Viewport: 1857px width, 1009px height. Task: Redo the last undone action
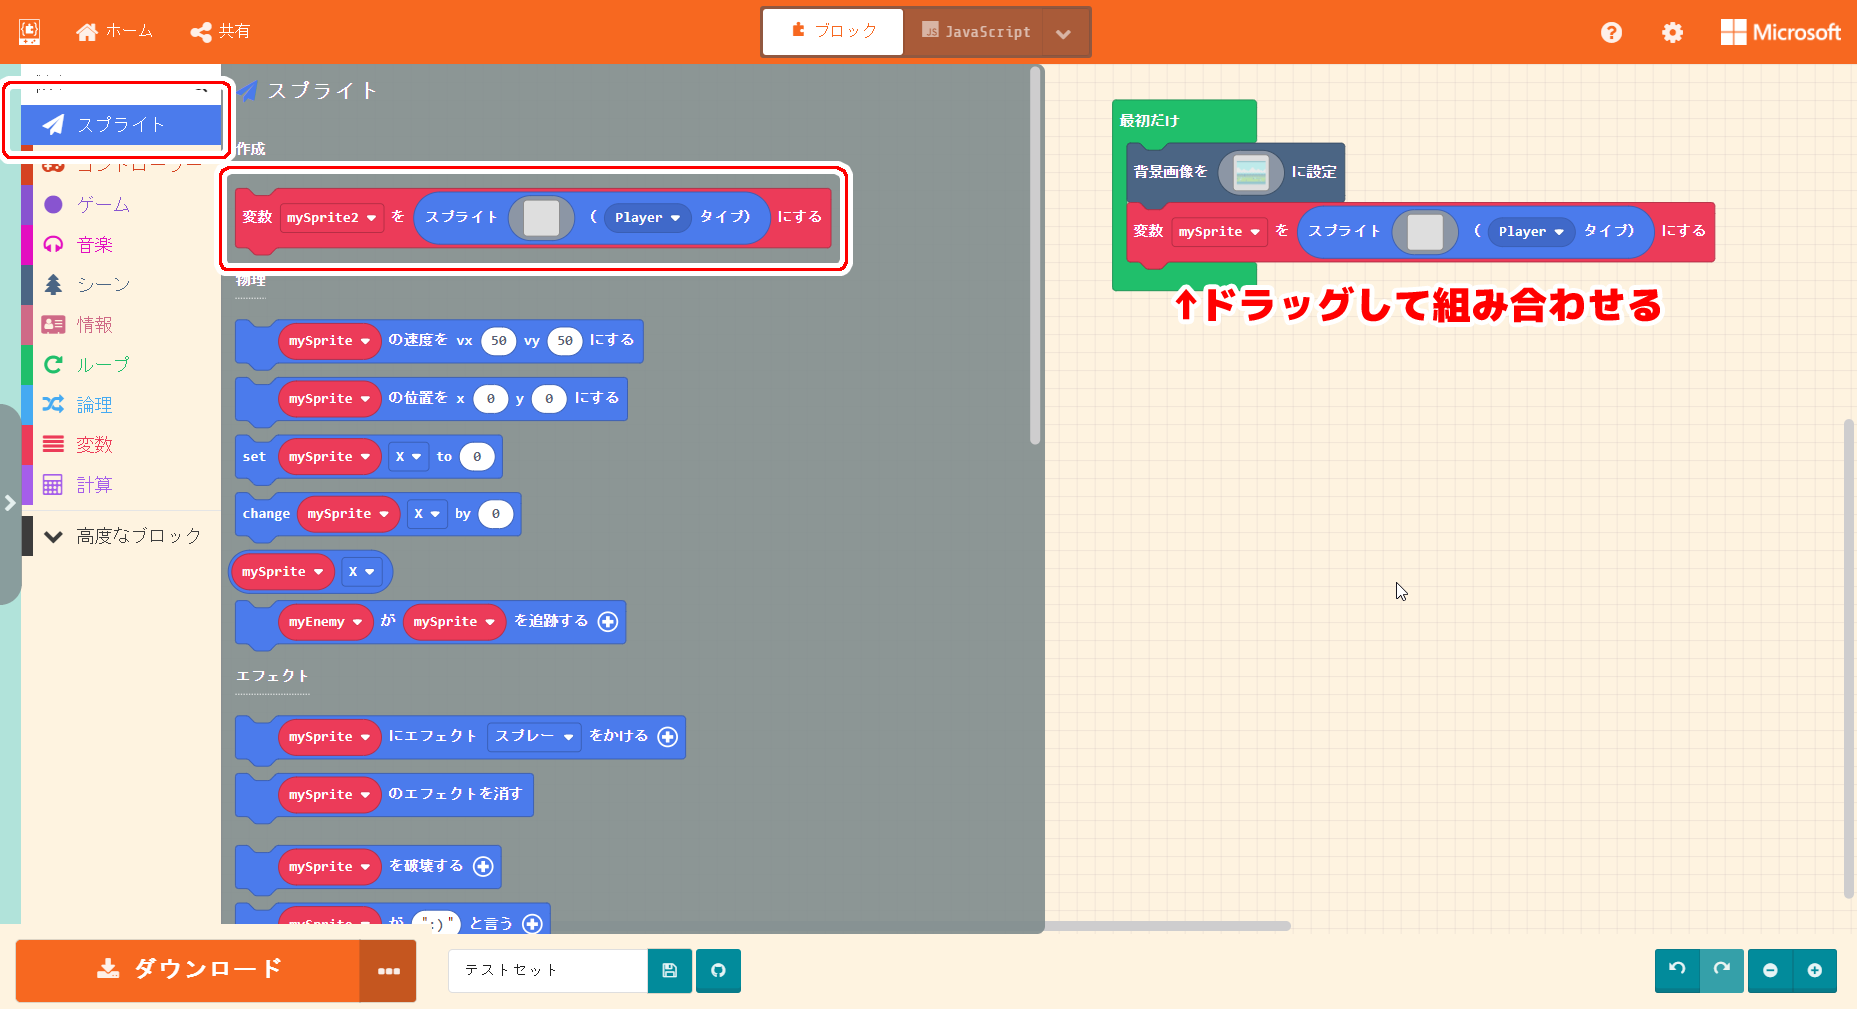1721,970
